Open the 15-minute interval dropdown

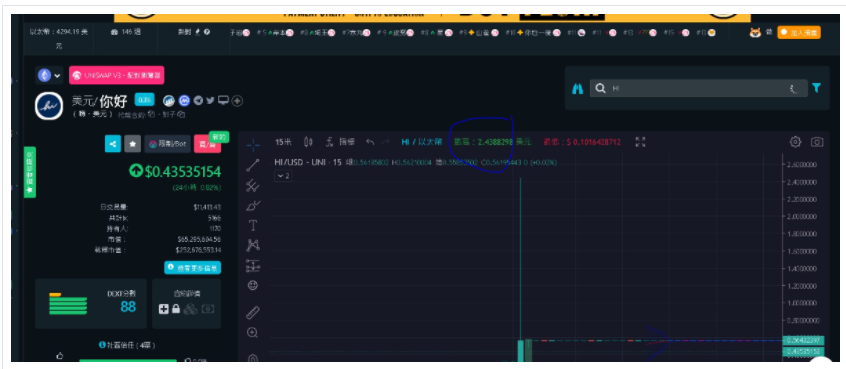click(x=283, y=142)
